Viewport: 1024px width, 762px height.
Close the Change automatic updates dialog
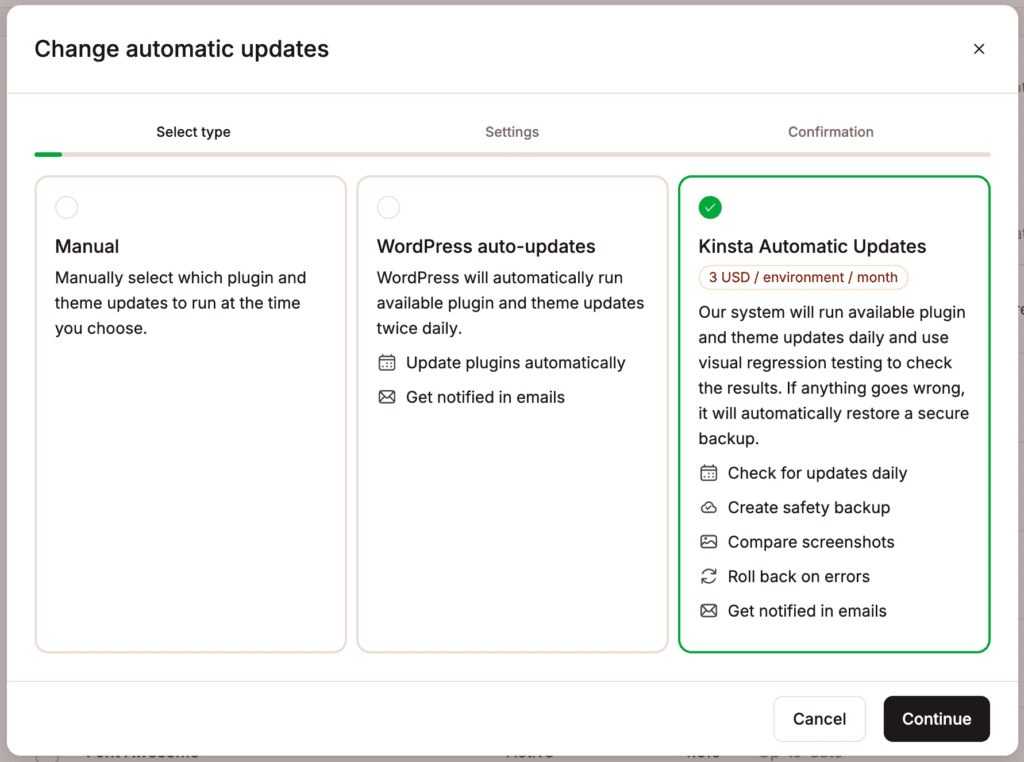pyautogui.click(x=979, y=48)
